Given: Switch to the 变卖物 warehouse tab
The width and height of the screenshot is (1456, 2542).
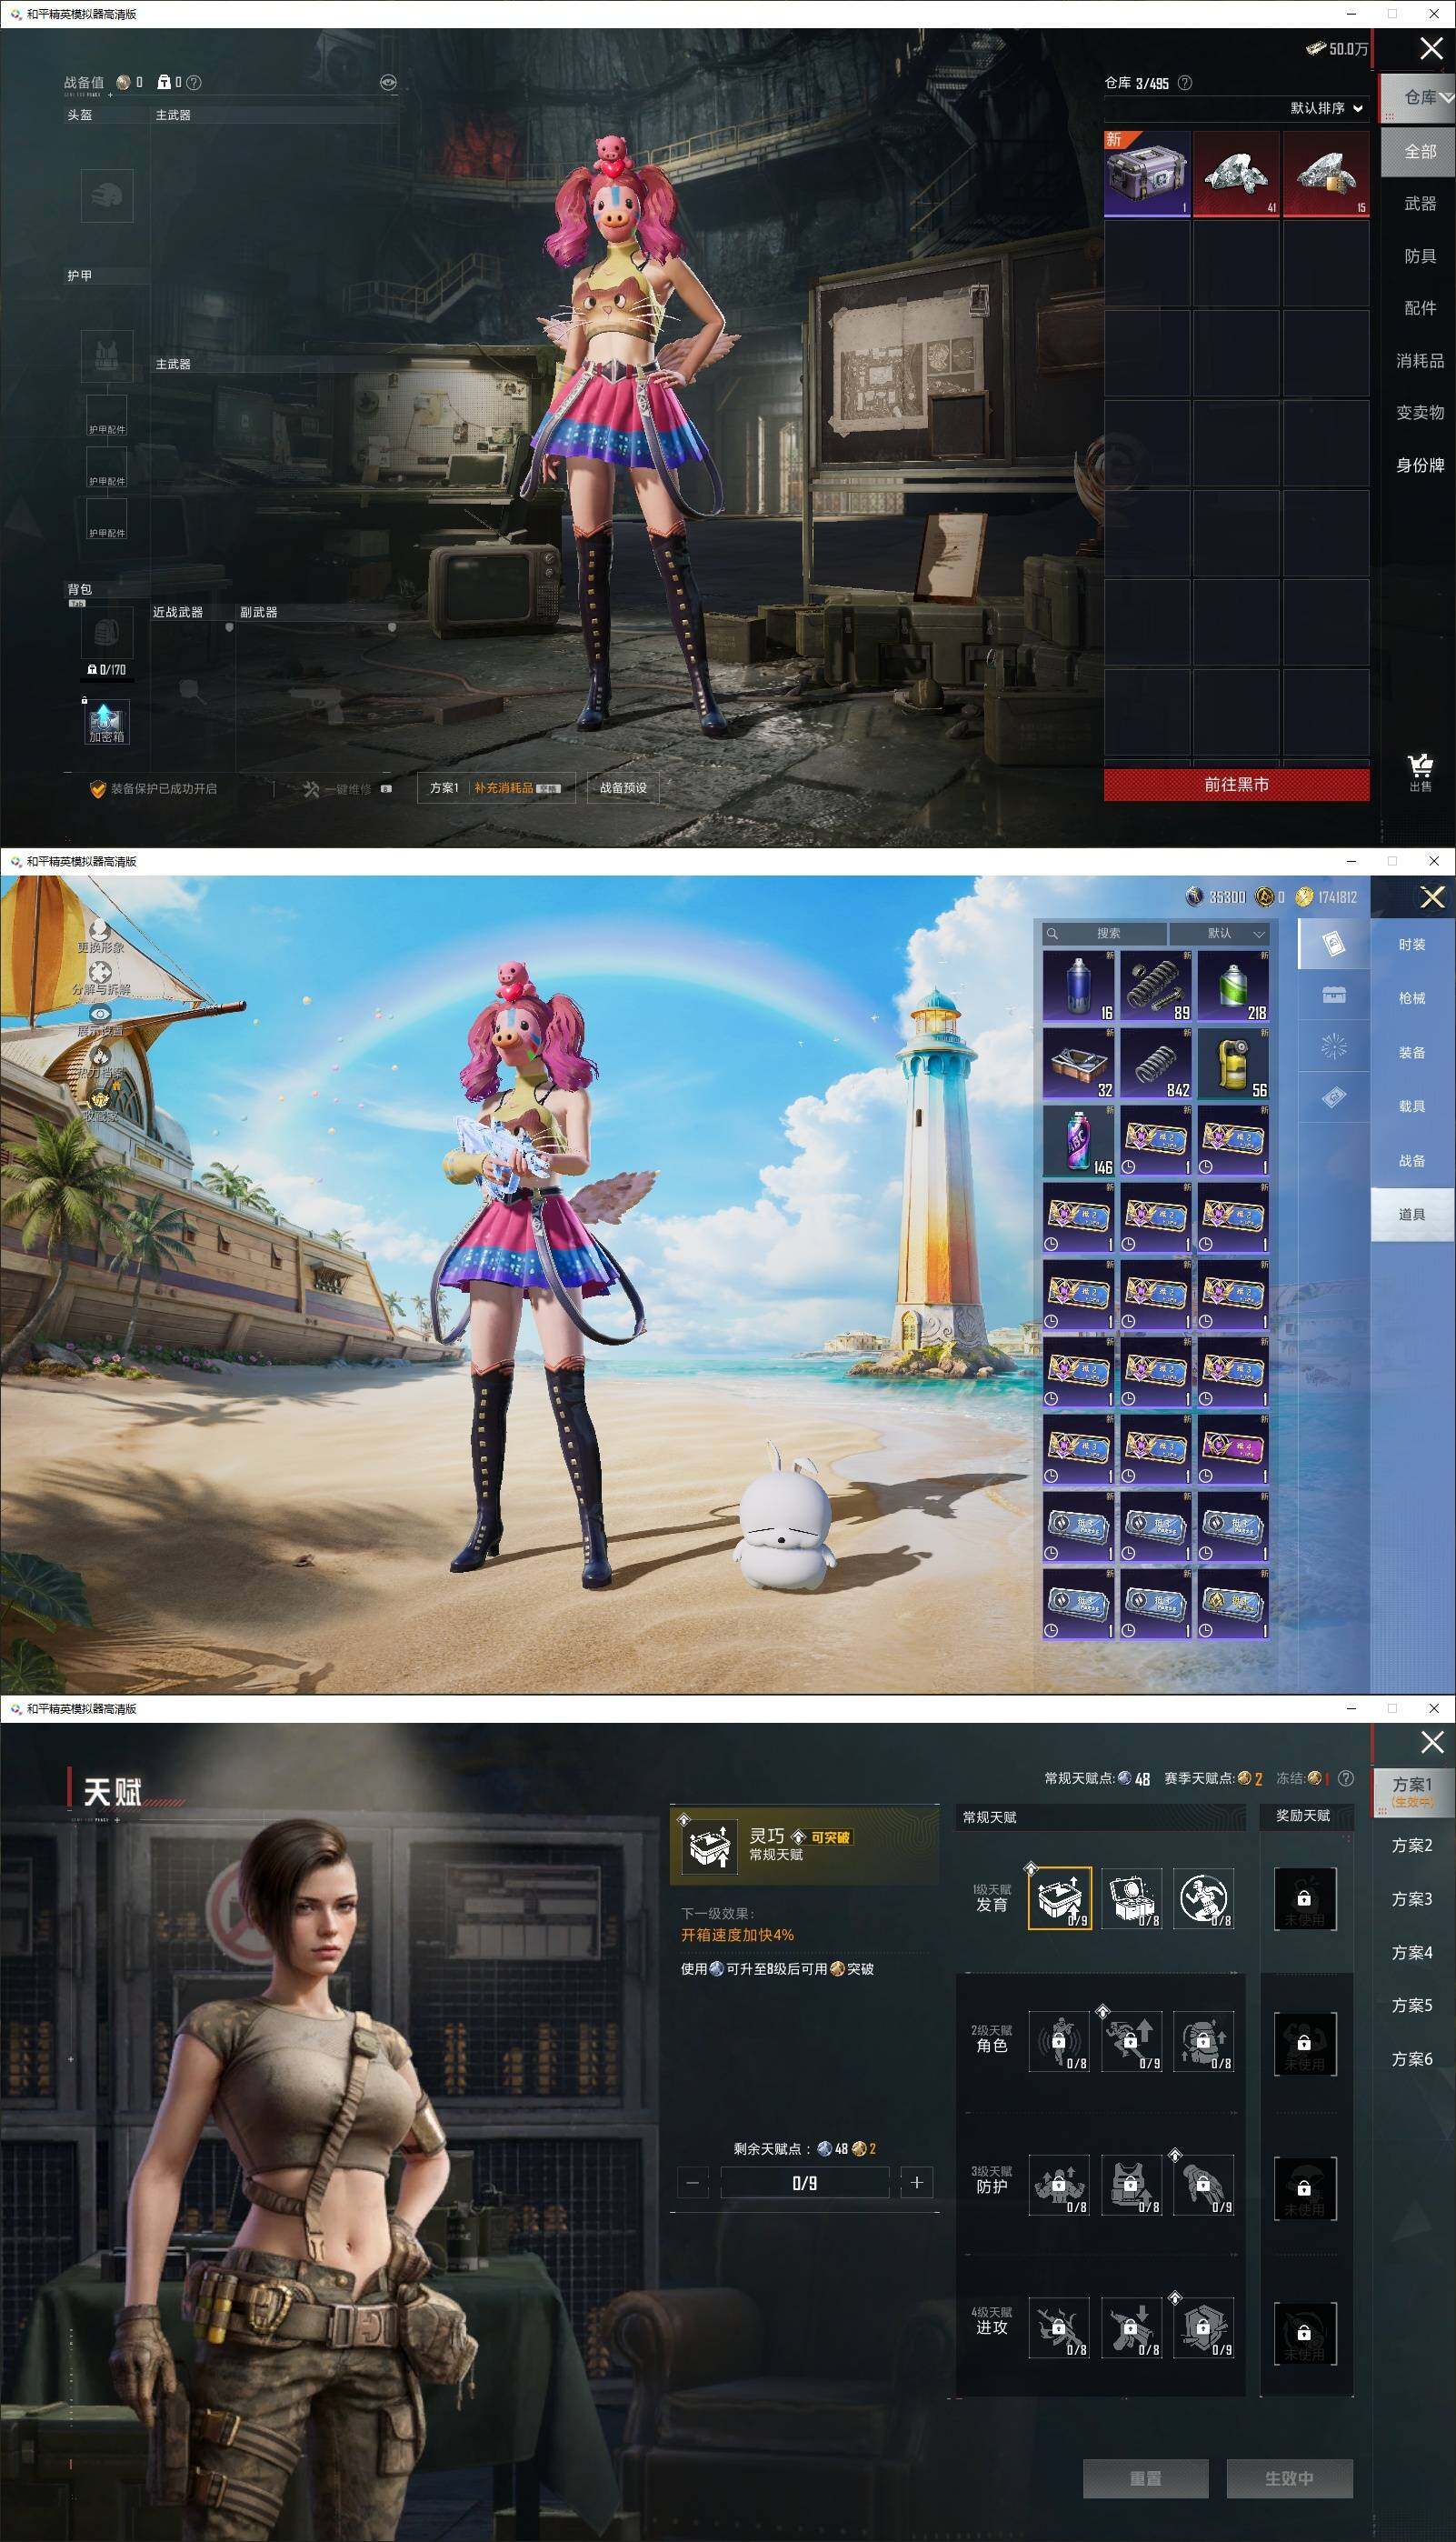Looking at the screenshot, I should tap(1419, 412).
